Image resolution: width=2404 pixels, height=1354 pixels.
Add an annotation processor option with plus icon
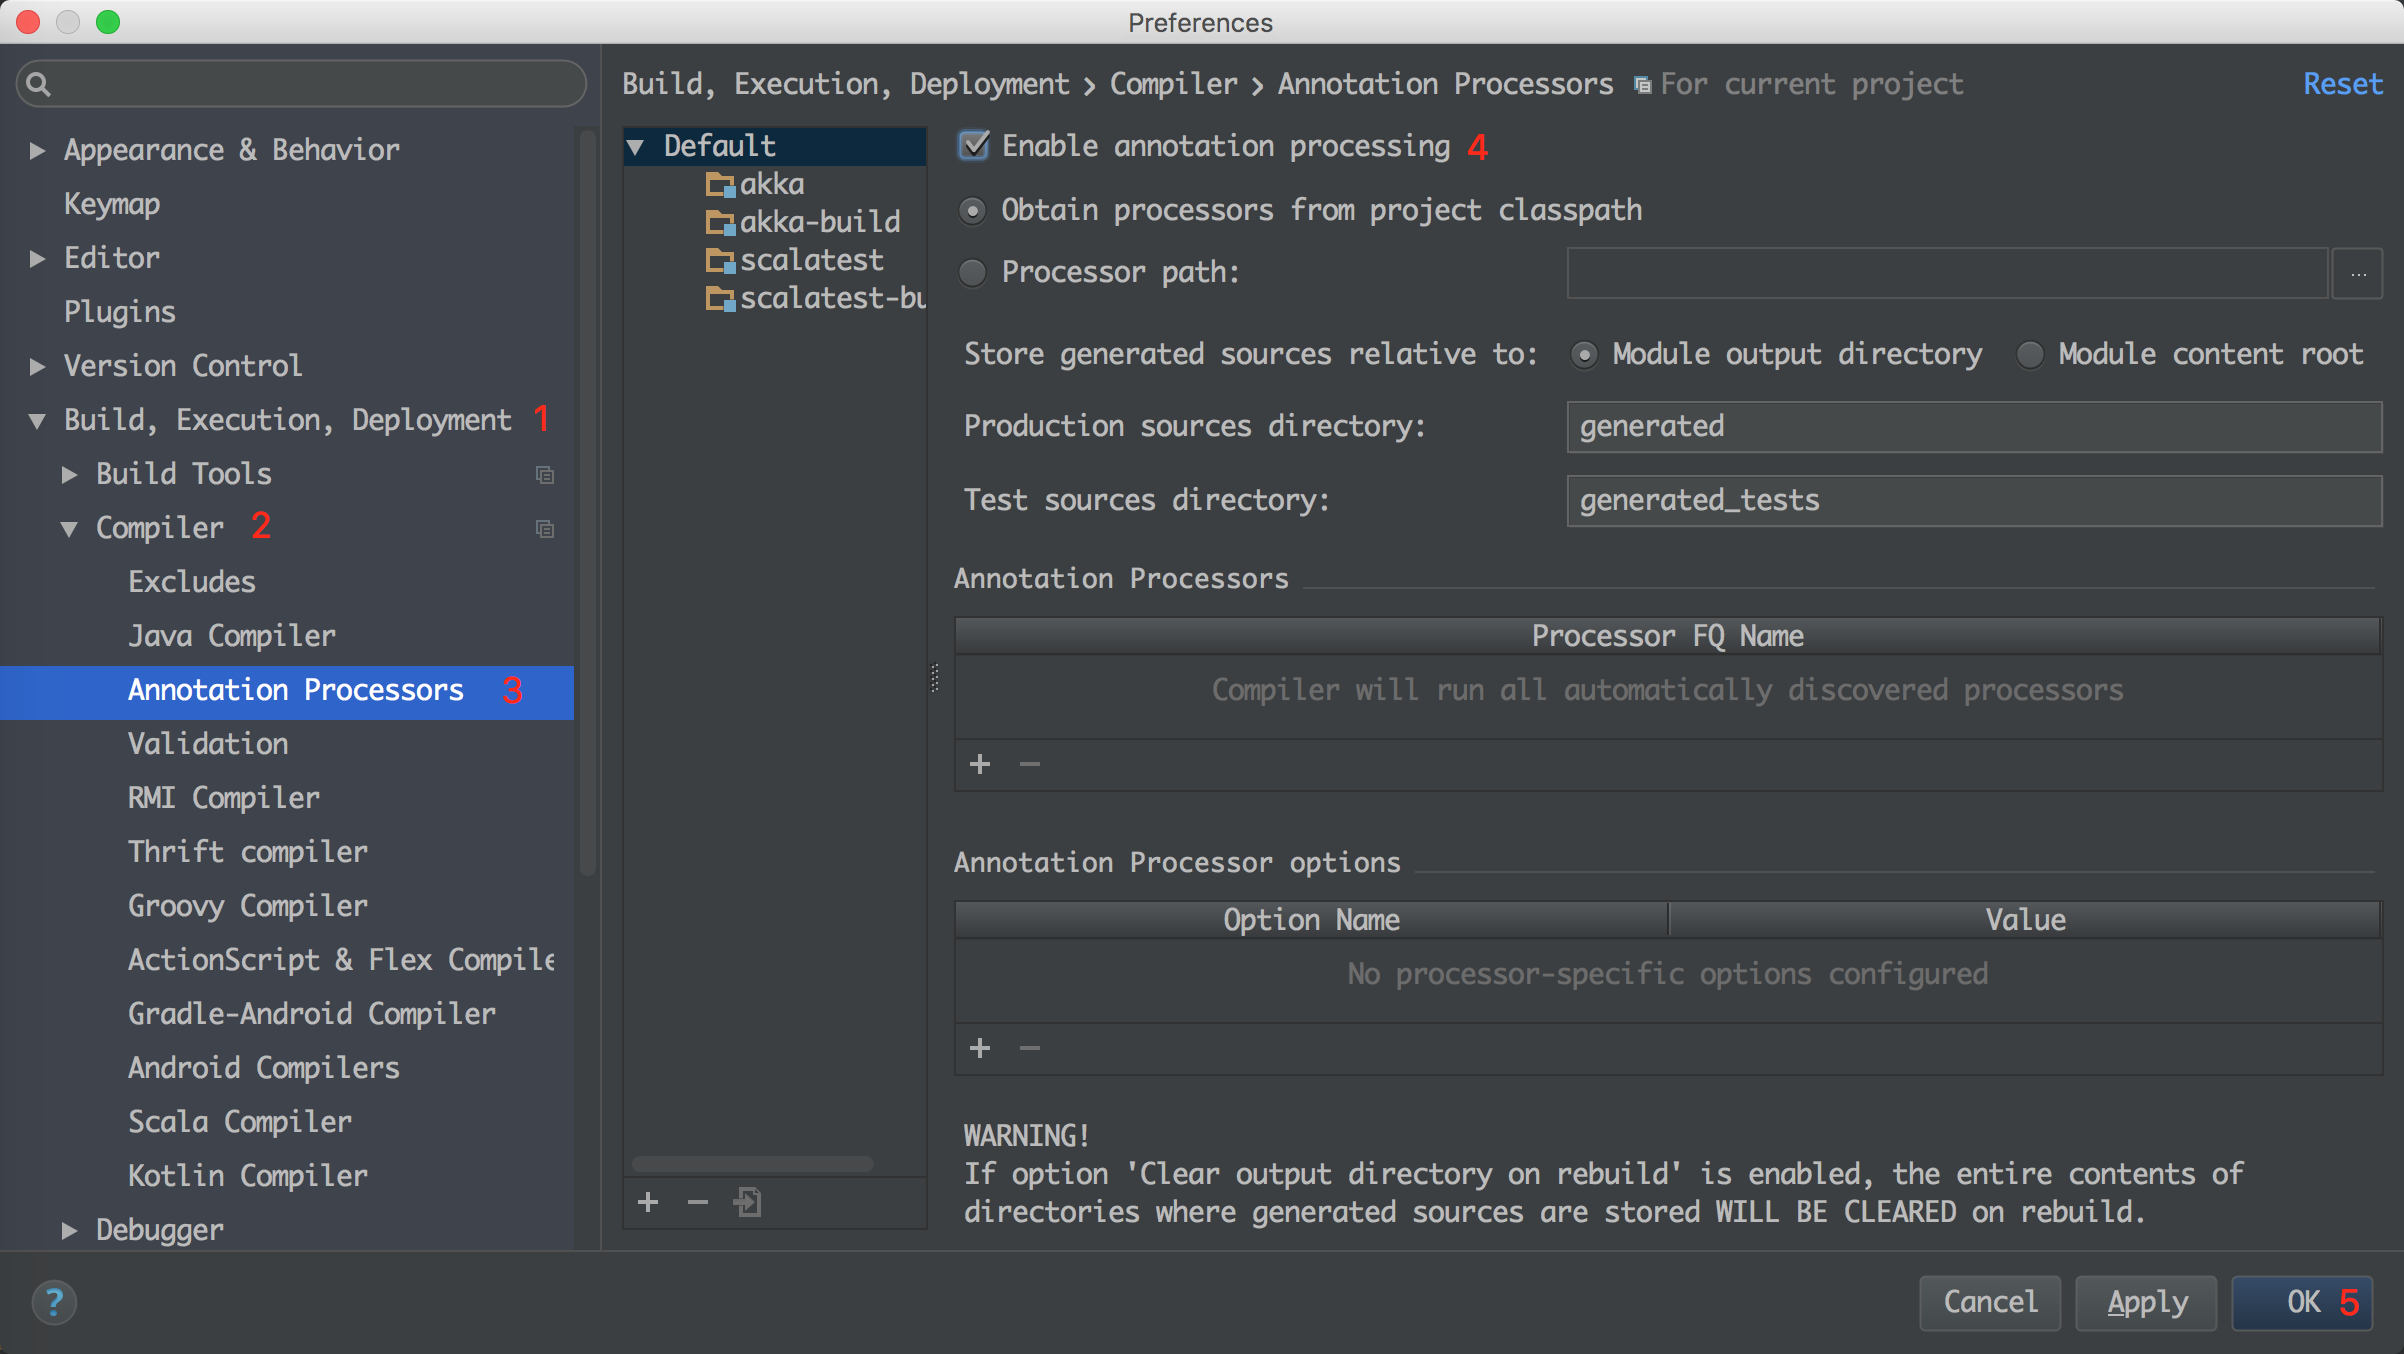tap(980, 1048)
